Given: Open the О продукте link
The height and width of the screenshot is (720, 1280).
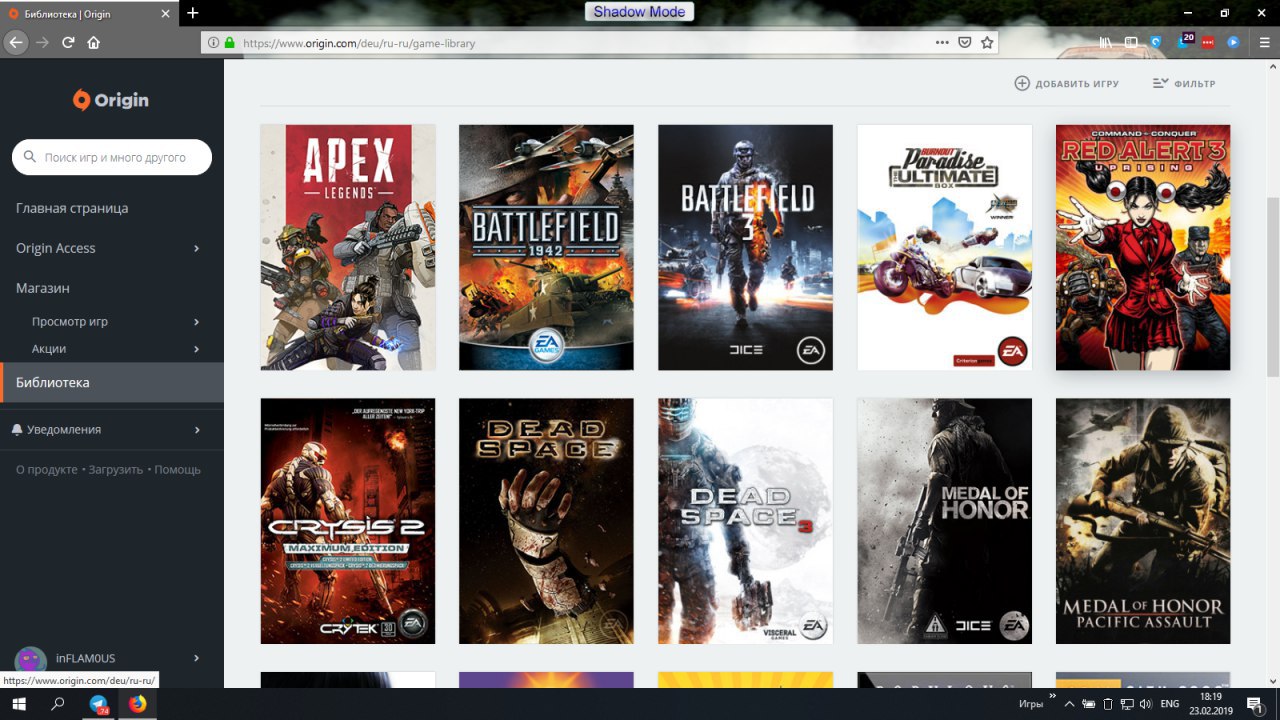Looking at the screenshot, I should (47, 469).
